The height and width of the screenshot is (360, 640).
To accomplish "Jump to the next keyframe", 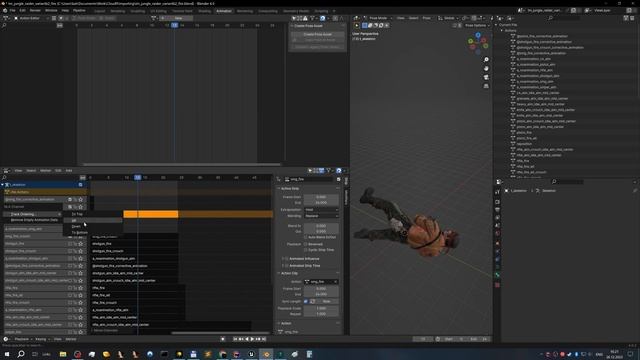I will coord(258,339).
